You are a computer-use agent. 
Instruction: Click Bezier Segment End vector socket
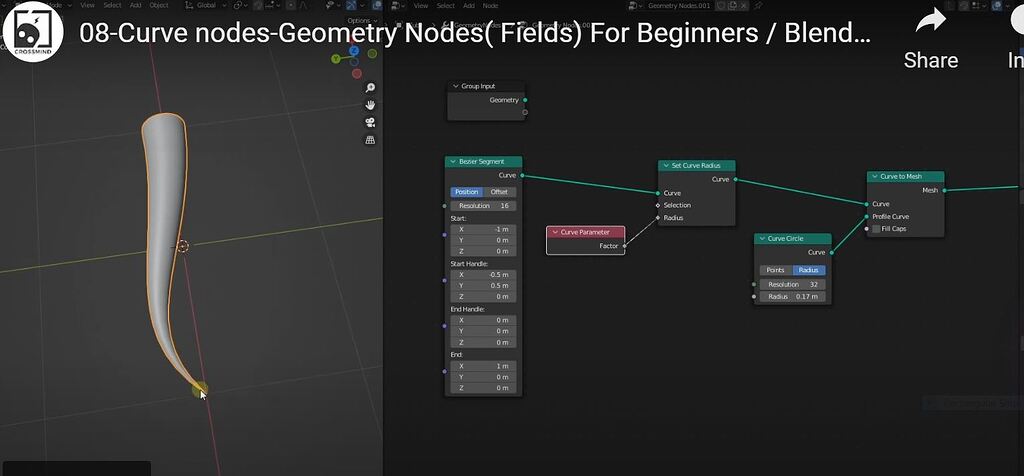(x=445, y=371)
